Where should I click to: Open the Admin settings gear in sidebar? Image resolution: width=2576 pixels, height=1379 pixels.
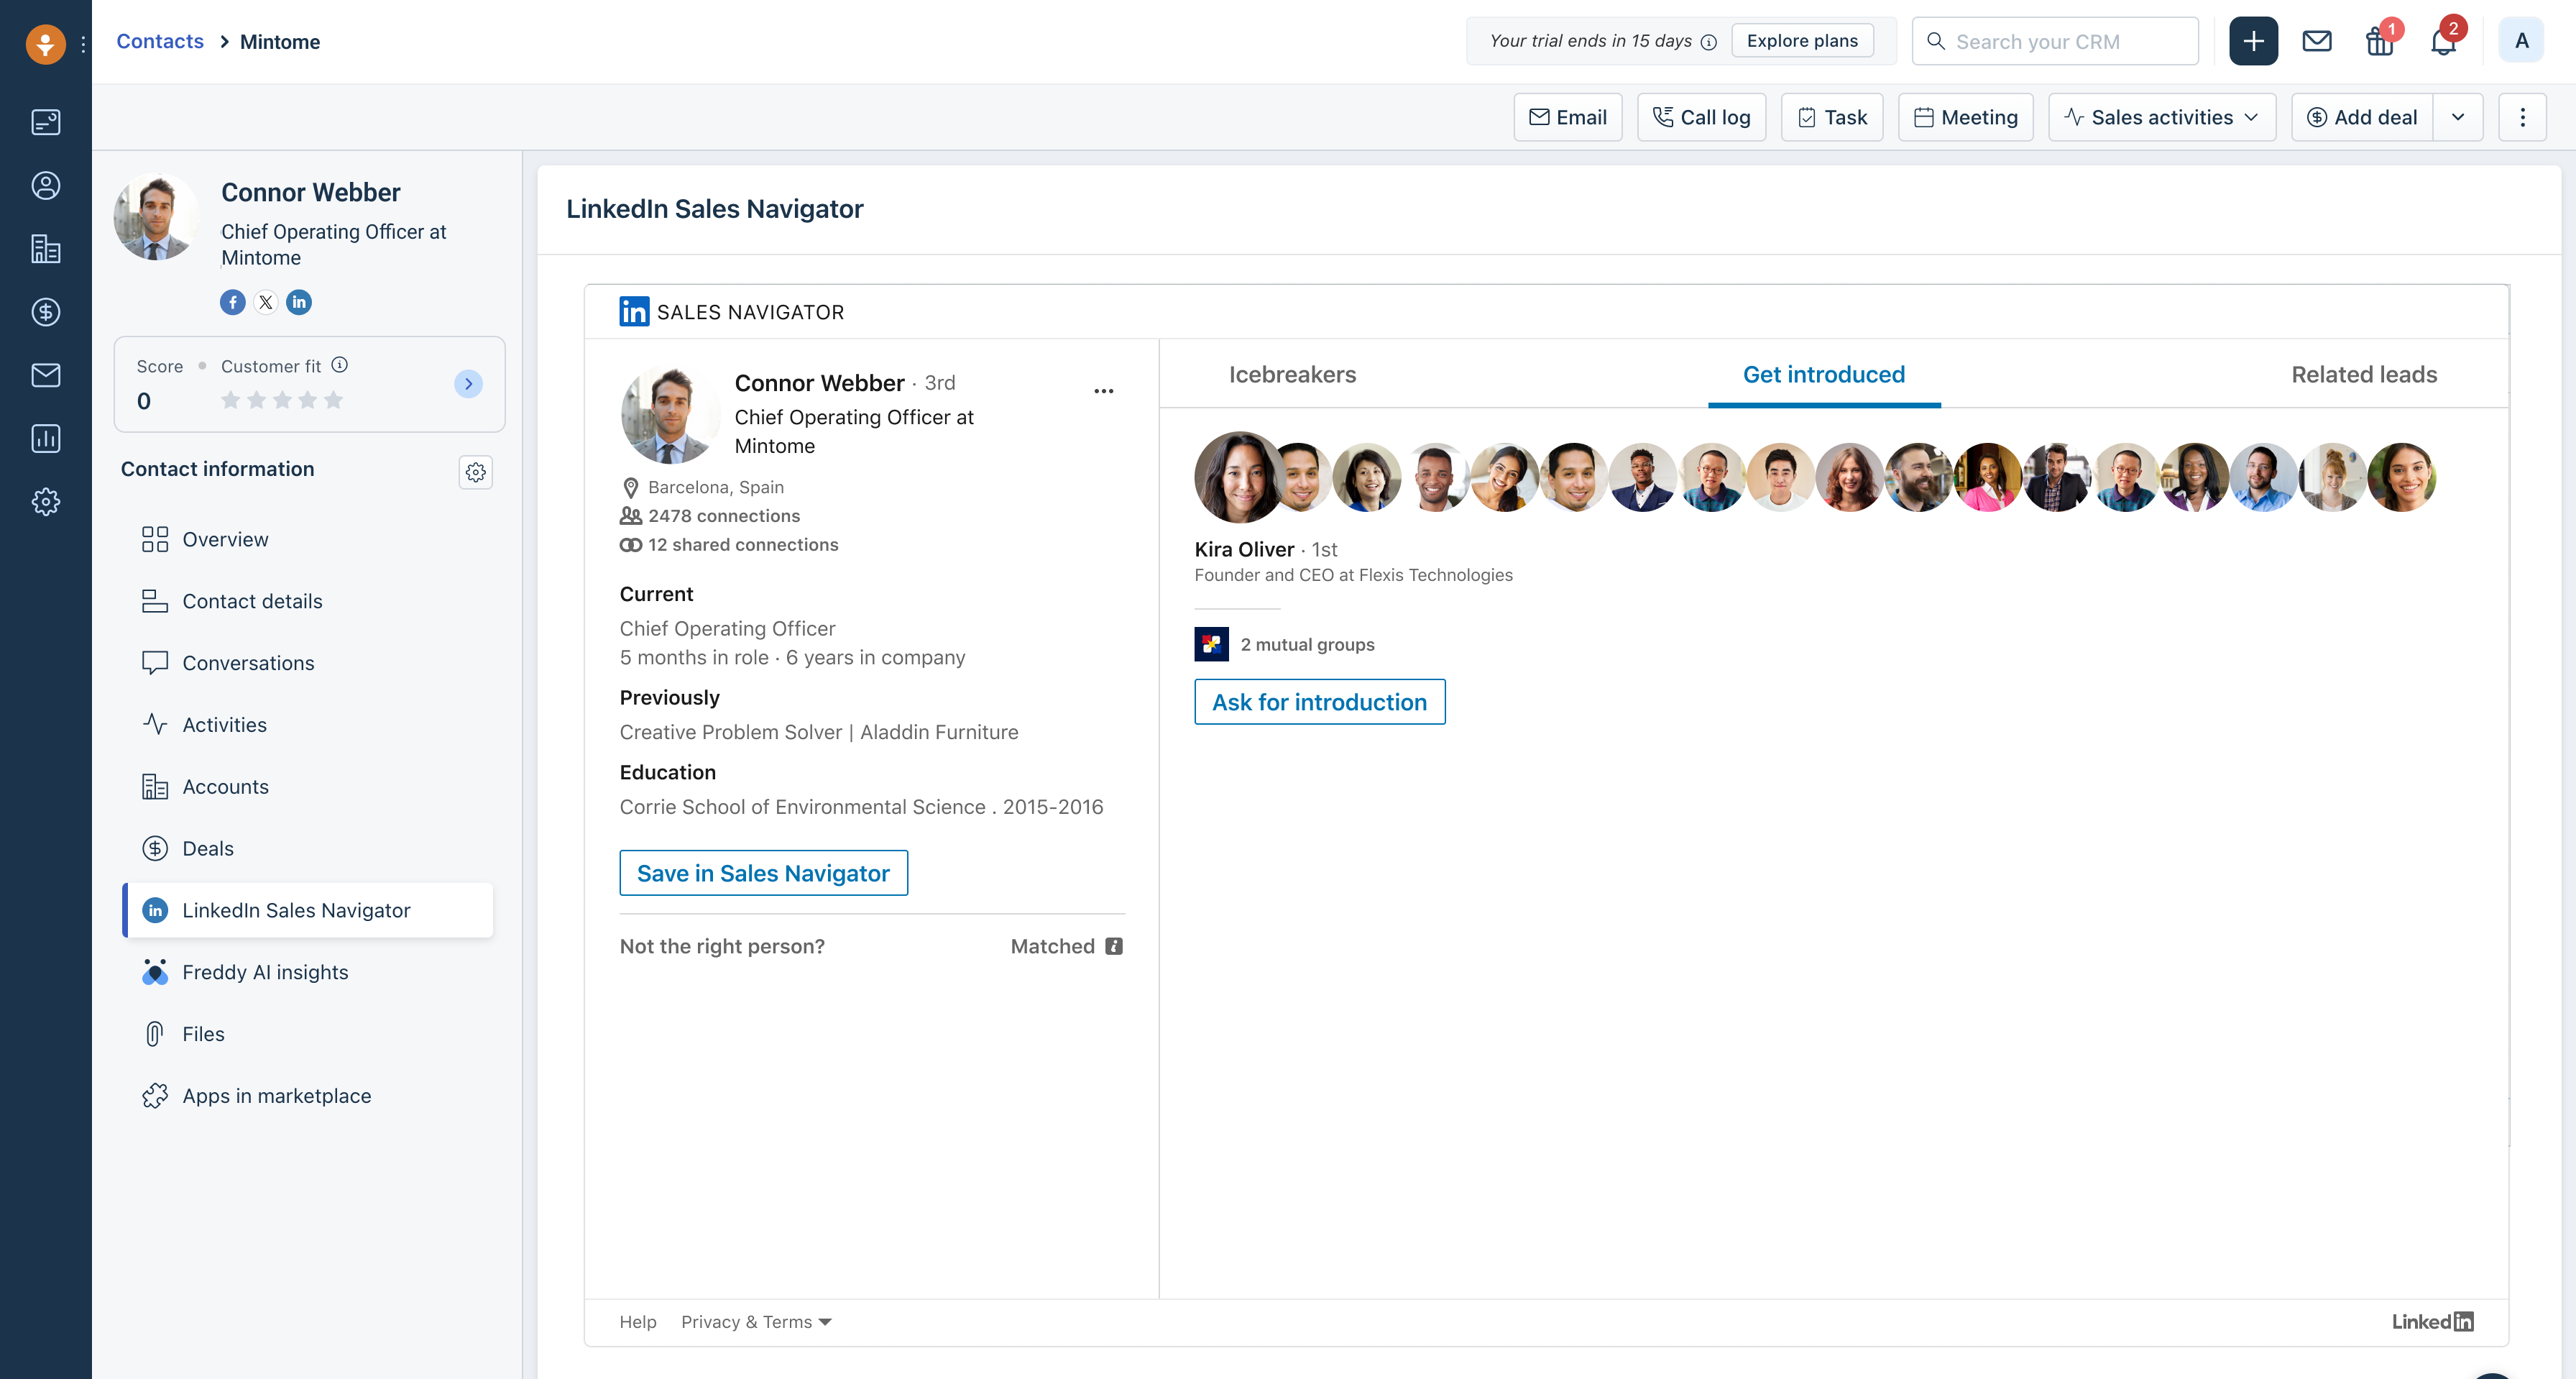coord(46,501)
